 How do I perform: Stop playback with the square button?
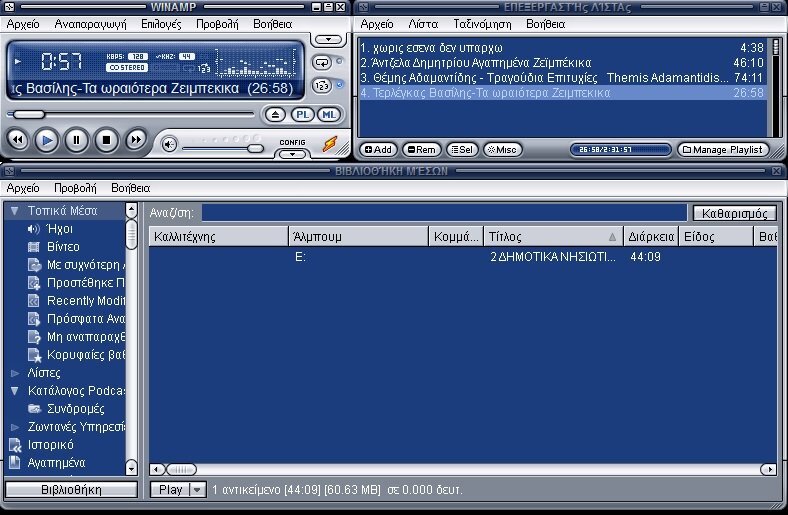pyautogui.click(x=106, y=140)
